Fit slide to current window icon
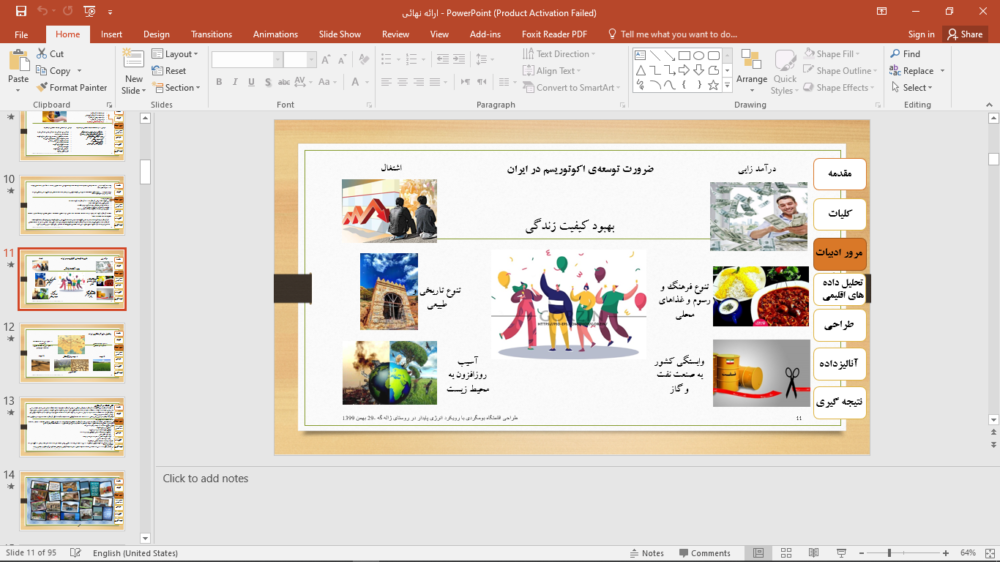Screen dimensions: 1000x562 tap(988, 553)
